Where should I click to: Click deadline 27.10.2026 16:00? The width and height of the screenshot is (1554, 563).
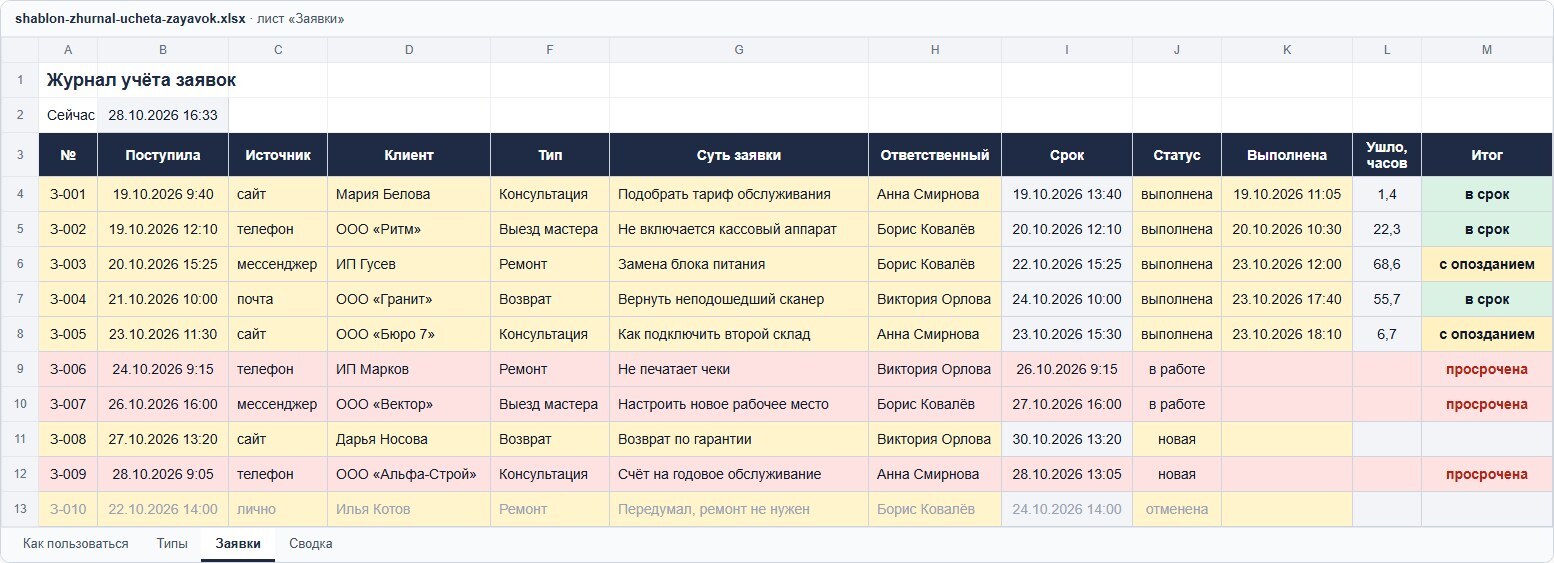pos(1067,404)
